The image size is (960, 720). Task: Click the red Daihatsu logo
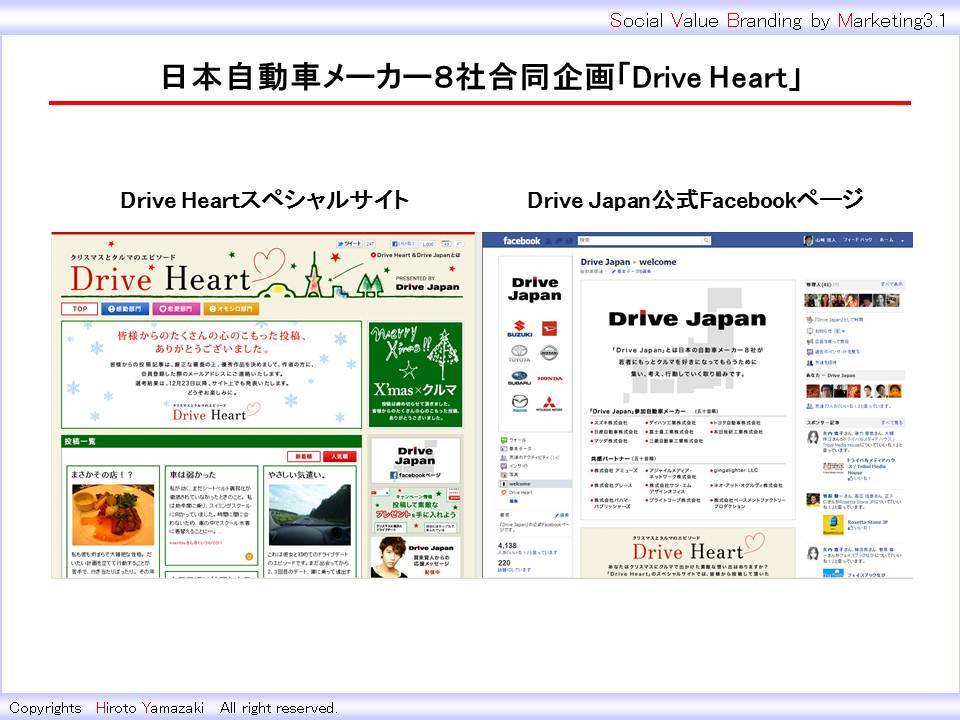click(x=549, y=329)
